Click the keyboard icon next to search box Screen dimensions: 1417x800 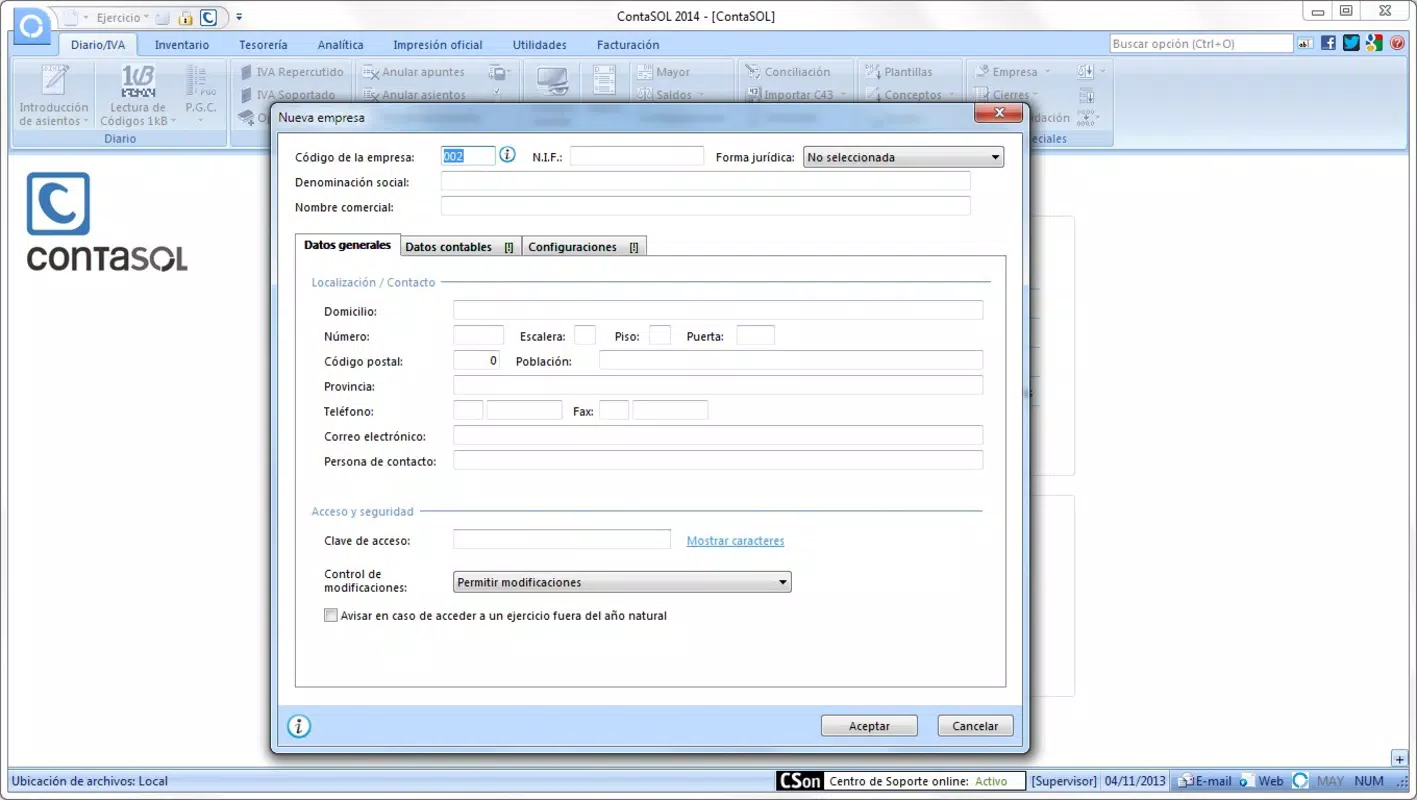point(1304,44)
